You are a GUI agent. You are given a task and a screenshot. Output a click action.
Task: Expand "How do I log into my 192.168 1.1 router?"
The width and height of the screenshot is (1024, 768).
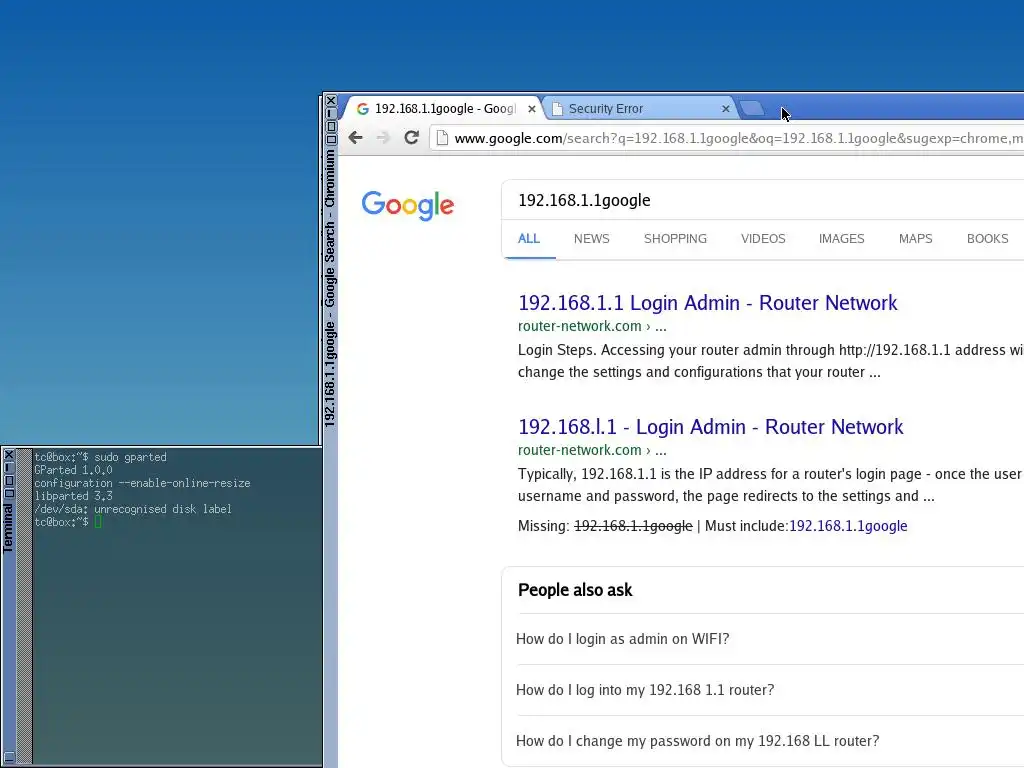(x=645, y=690)
